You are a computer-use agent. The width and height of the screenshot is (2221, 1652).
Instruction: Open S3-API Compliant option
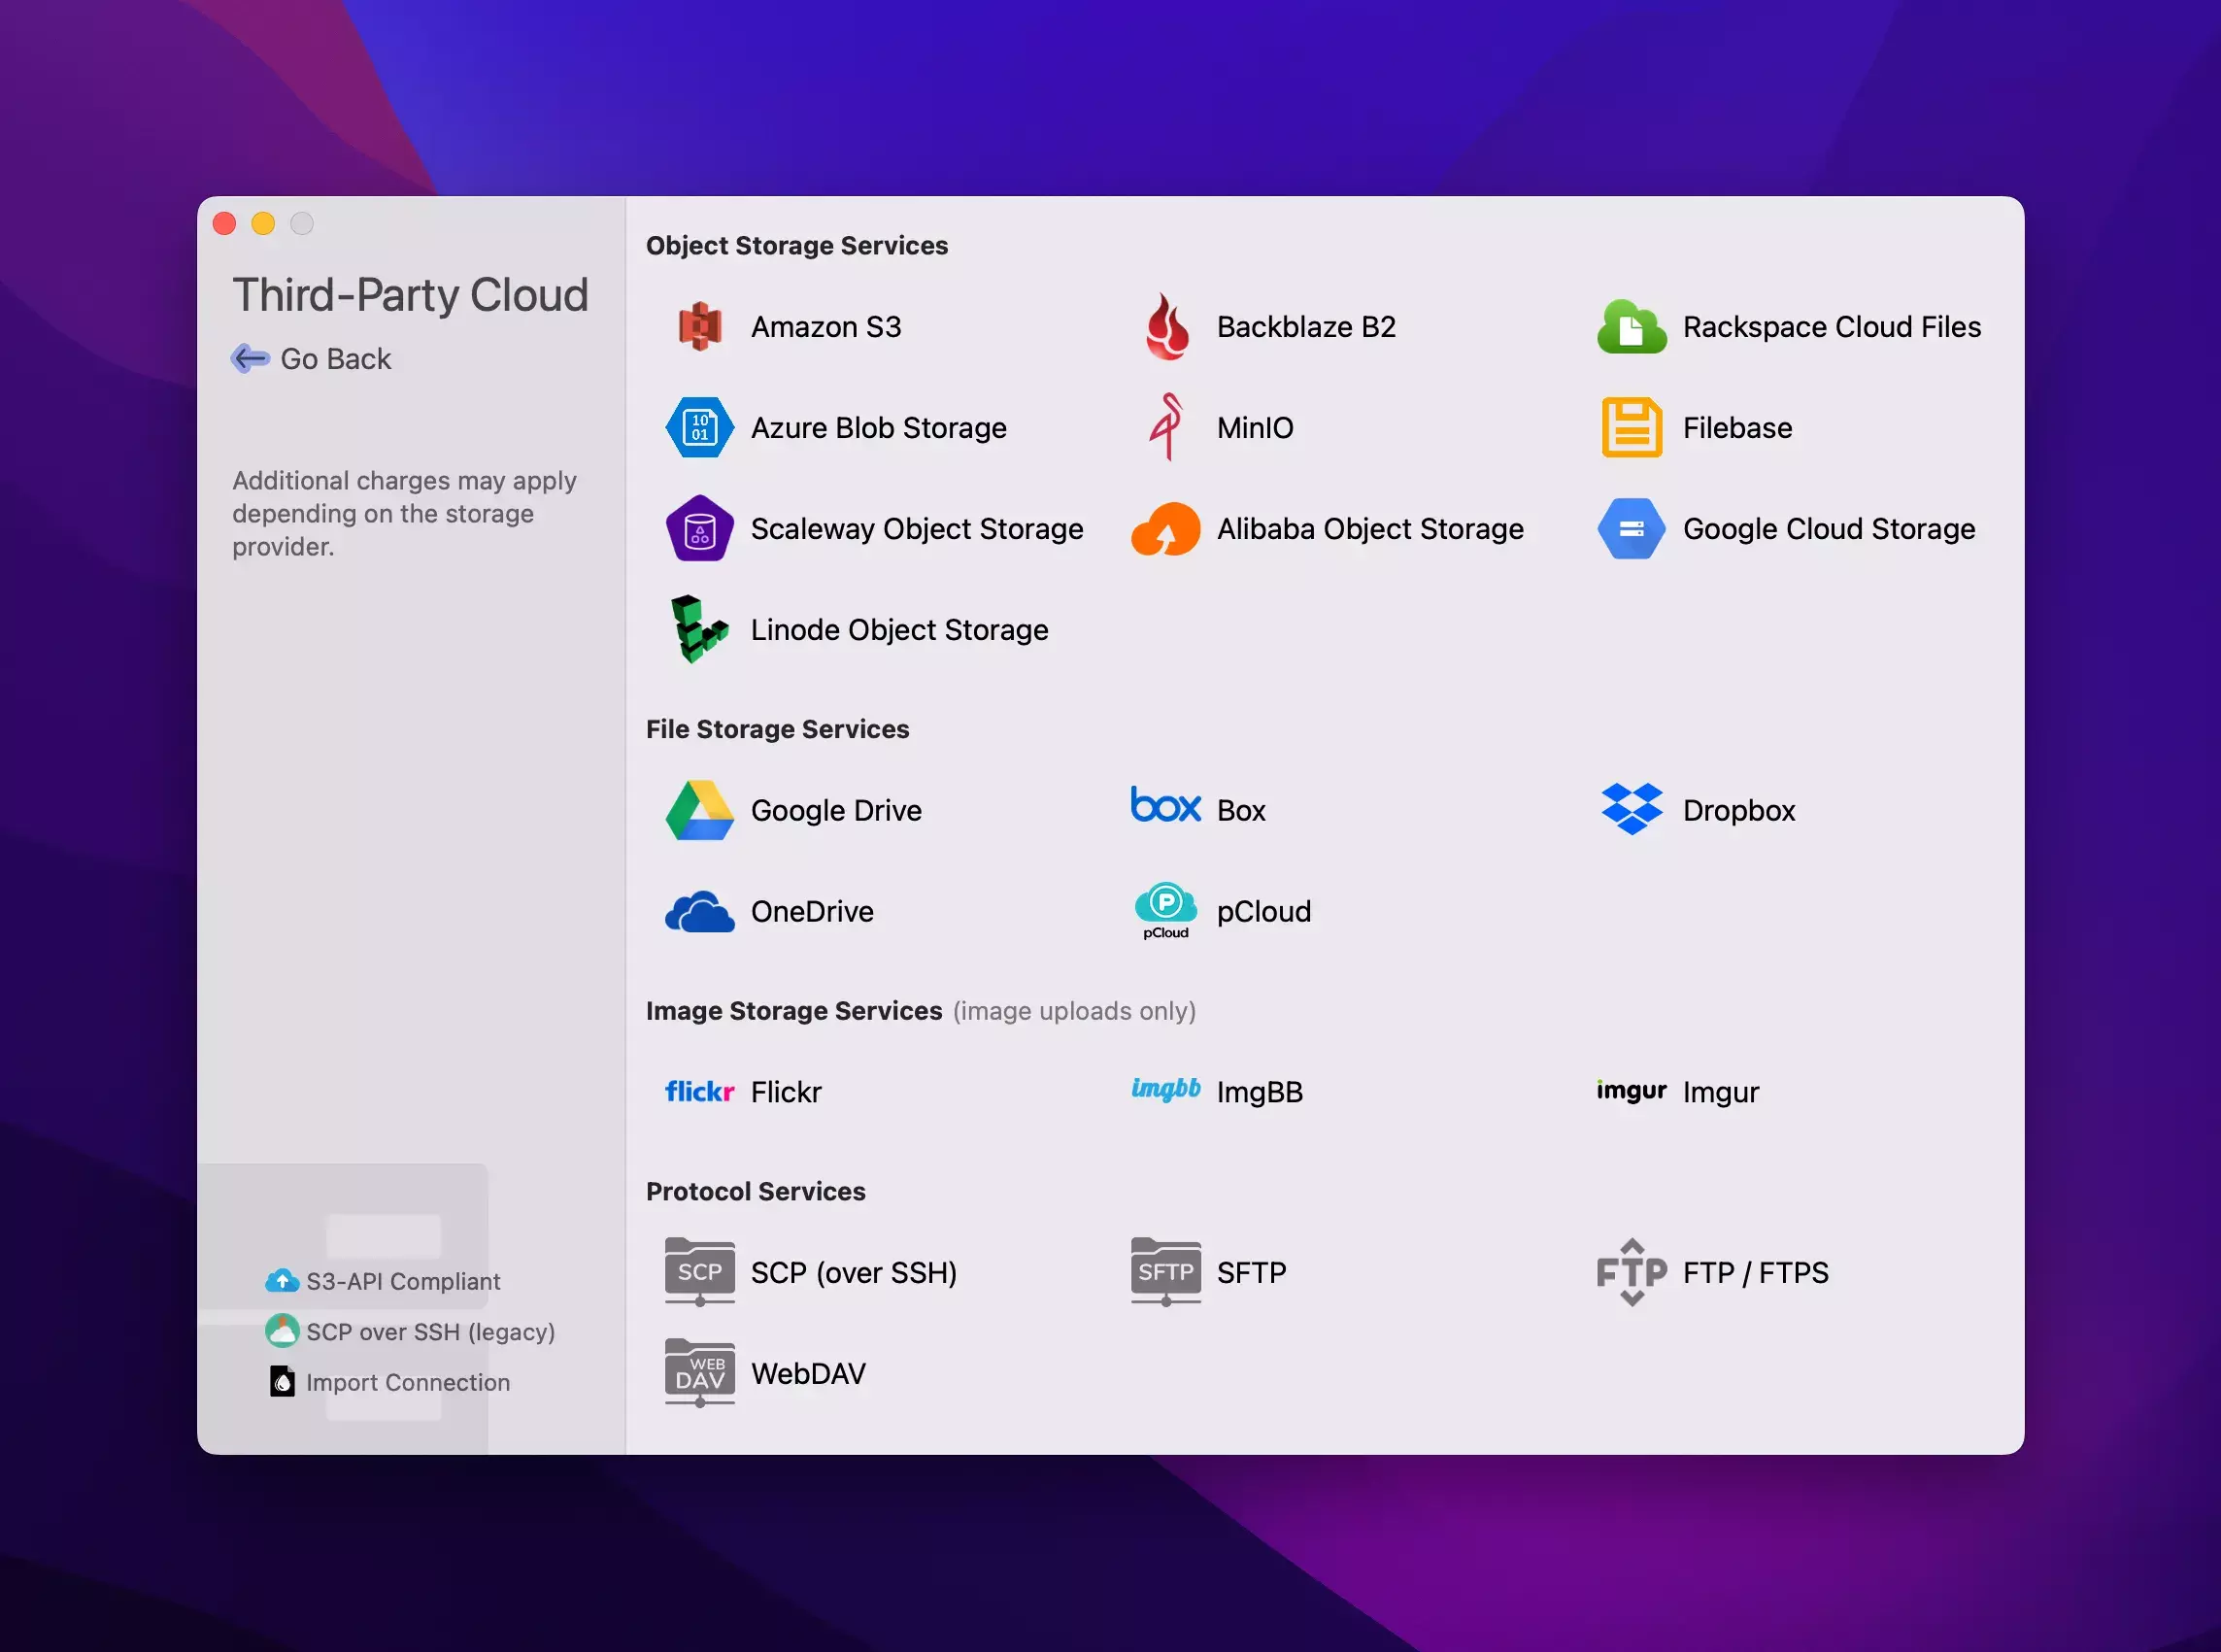click(402, 1281)
